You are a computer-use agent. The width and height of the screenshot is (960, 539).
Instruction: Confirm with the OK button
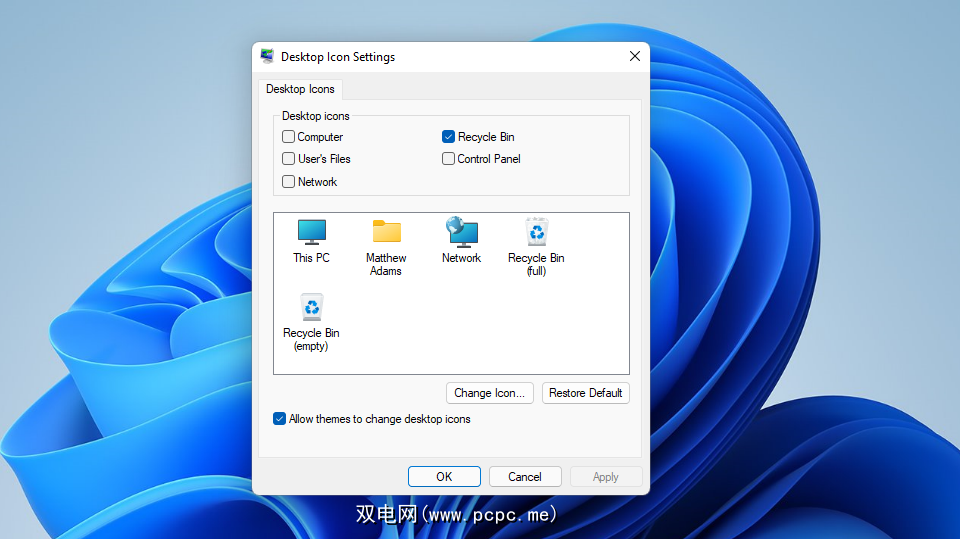pyautogui.click(x=444, y=477)
